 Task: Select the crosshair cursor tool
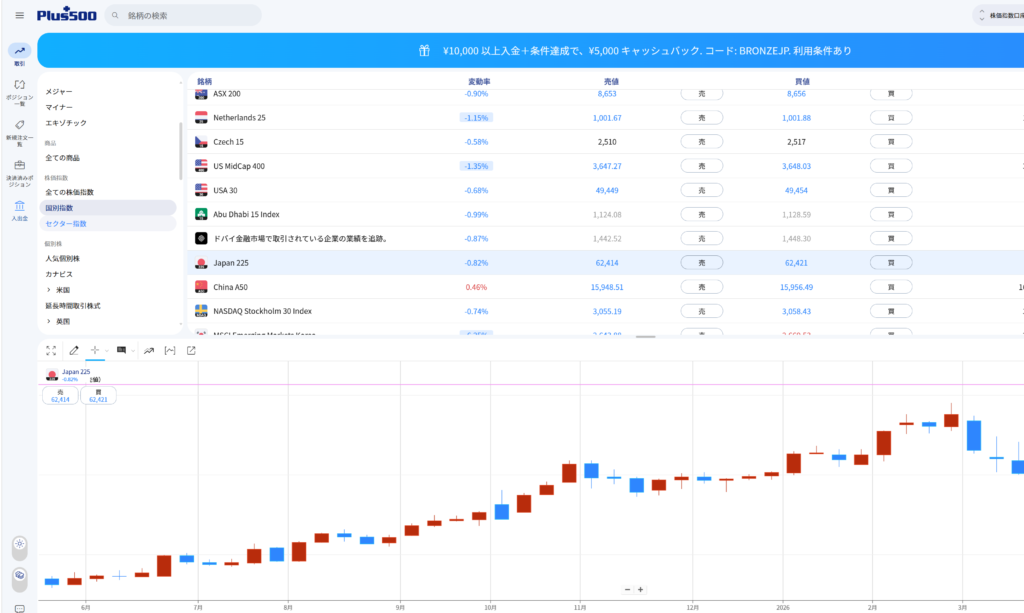click(95, 350)
